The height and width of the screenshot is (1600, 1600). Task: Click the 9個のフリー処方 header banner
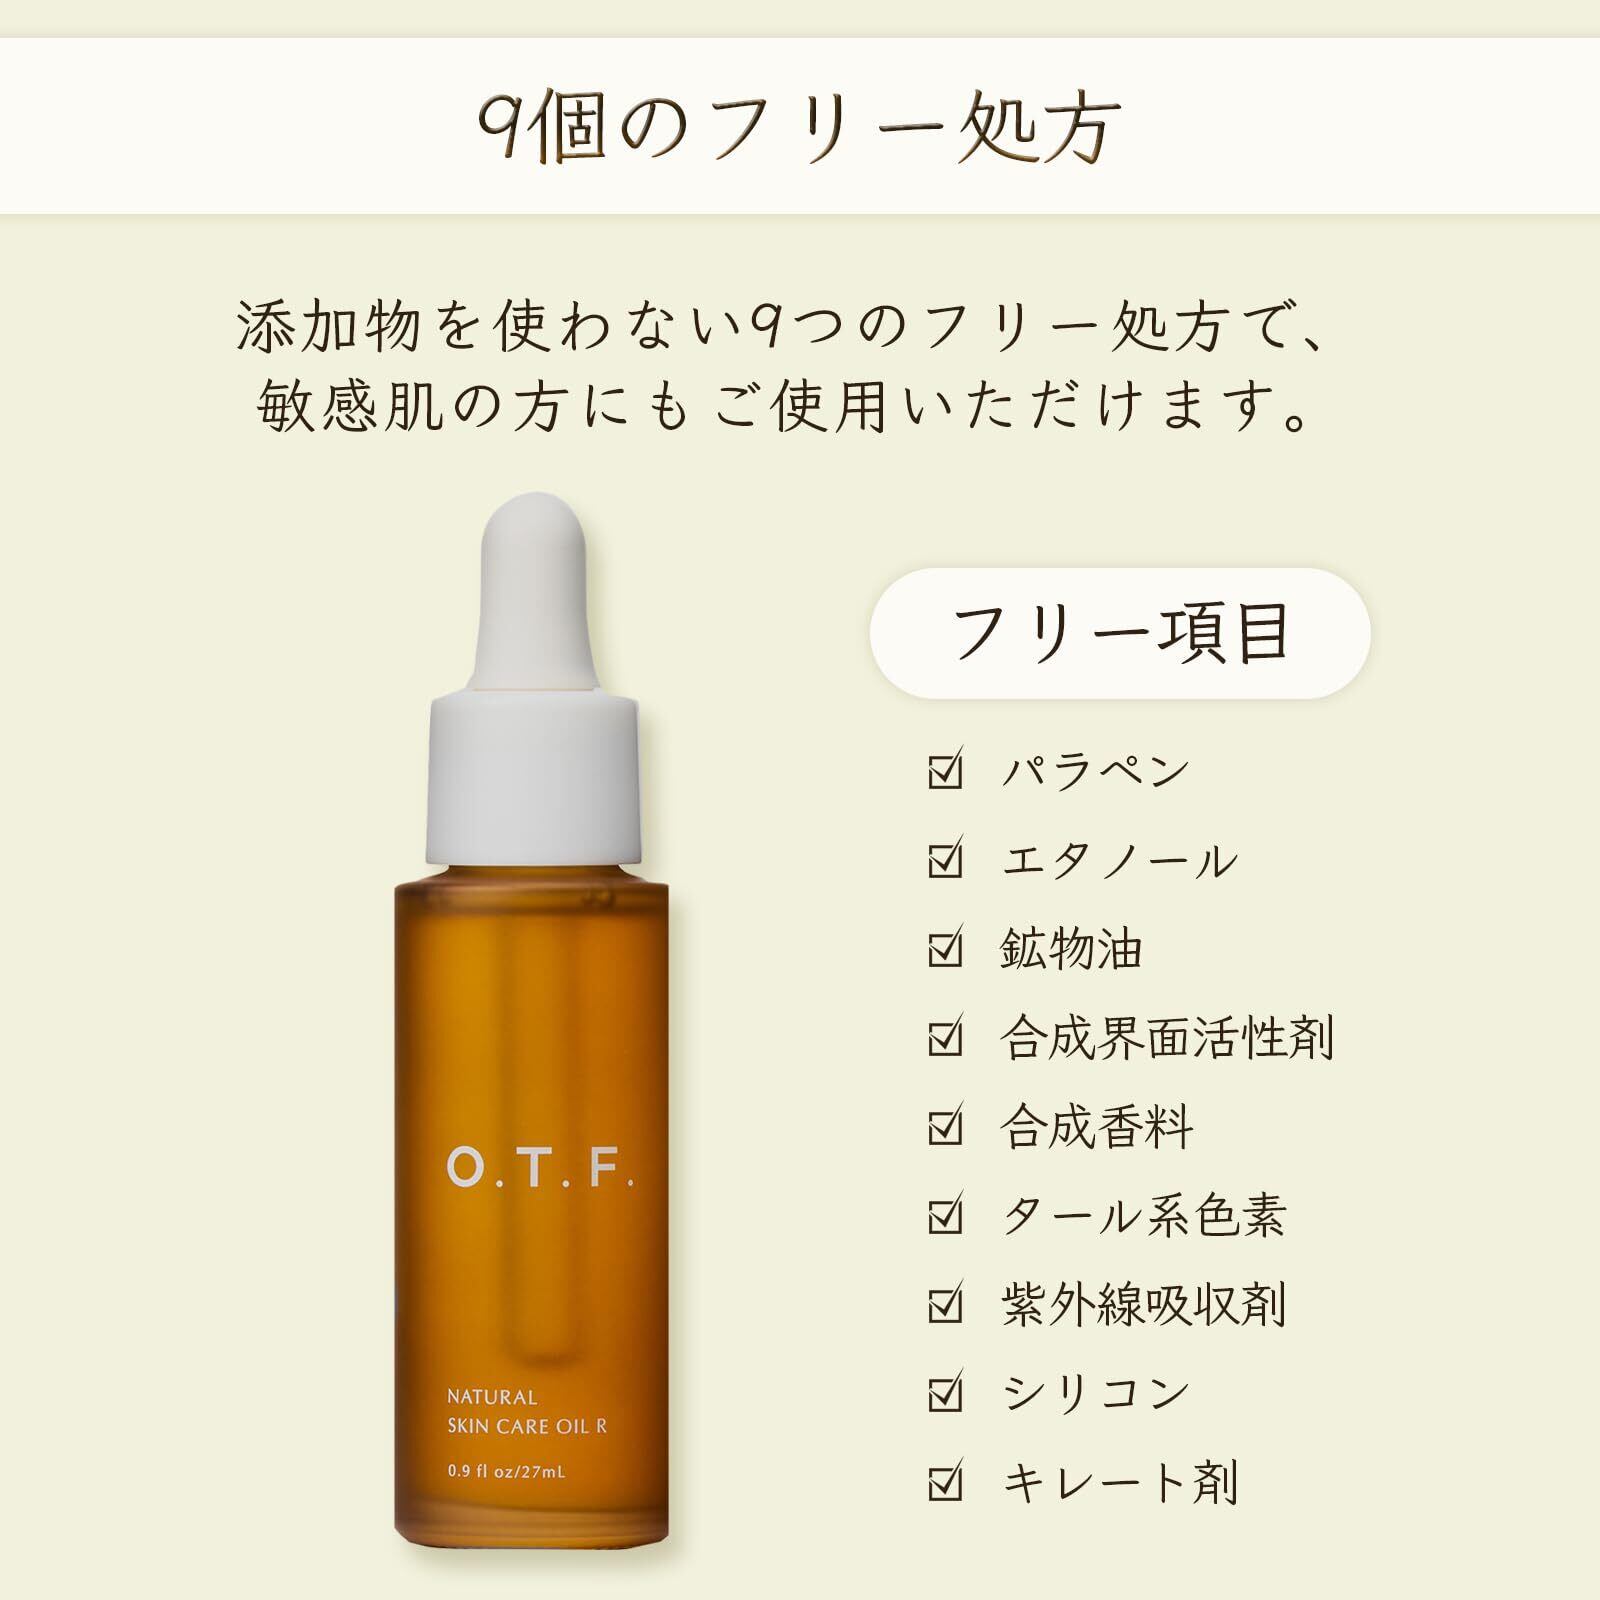[800, 126]
